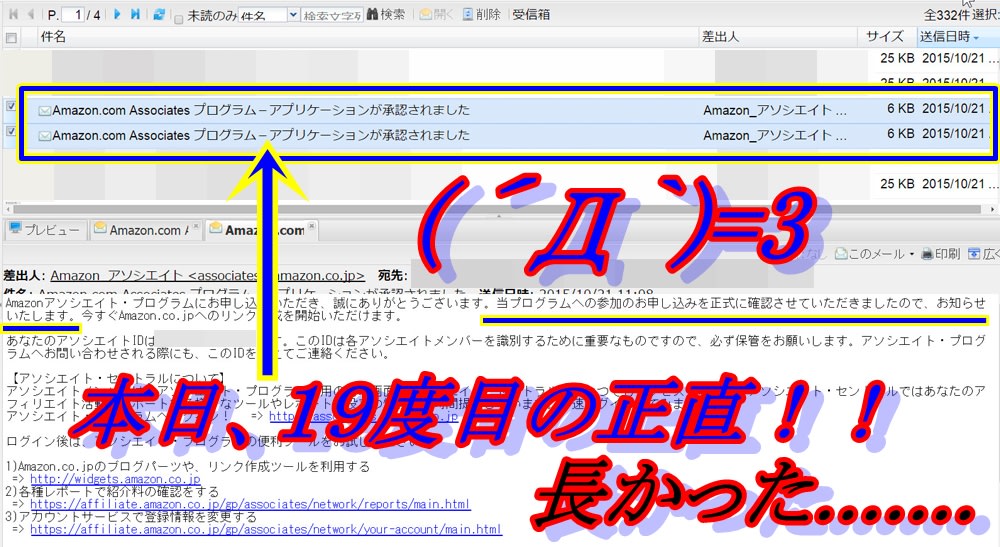Viewport: 1000px width, 547px height.
Task: Click the 広く widen view button
Action: tap(983, 254)
